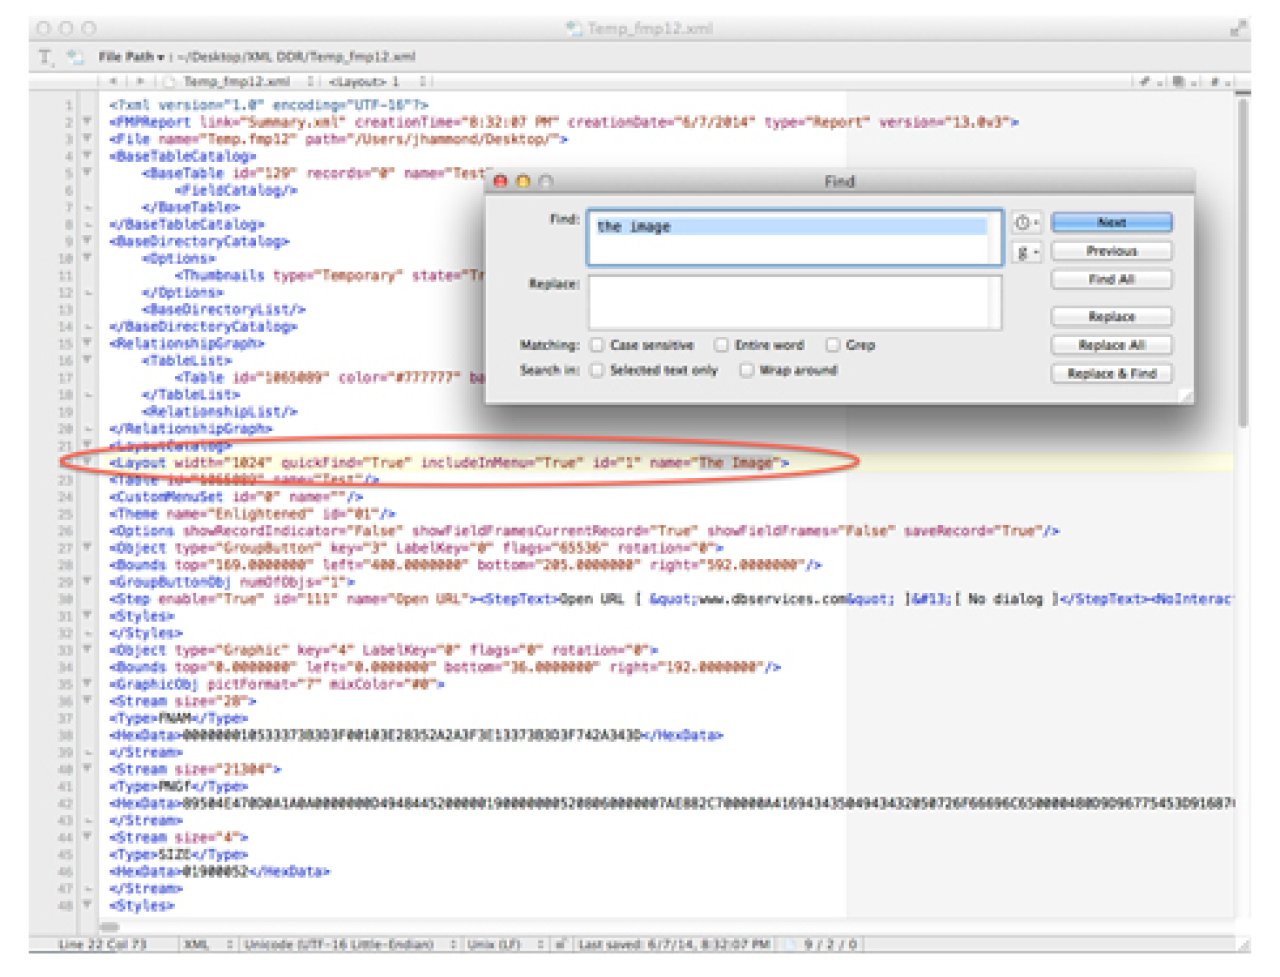Click the <CustomMenuSet id="0" line
The width and height of the screenshot is (1280, 977).
pos(236,497)
